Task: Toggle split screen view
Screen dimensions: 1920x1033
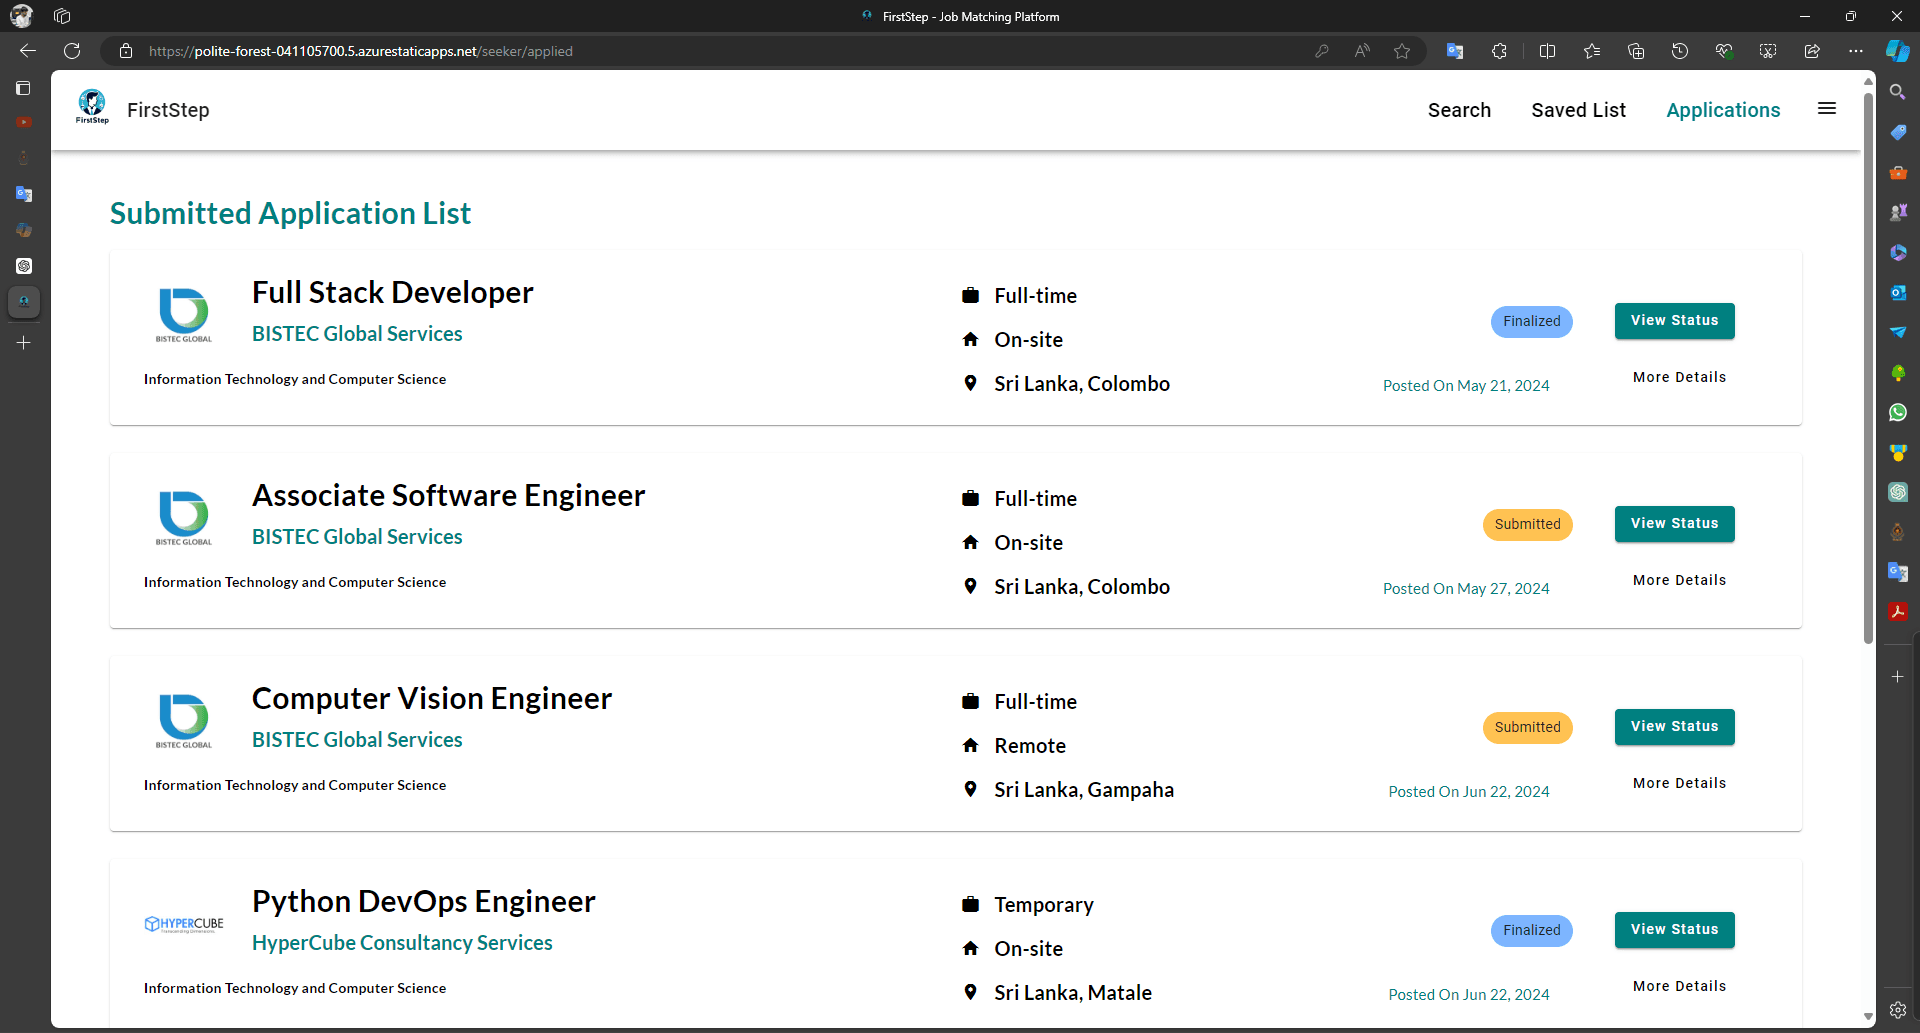Action: [1547, 51]
